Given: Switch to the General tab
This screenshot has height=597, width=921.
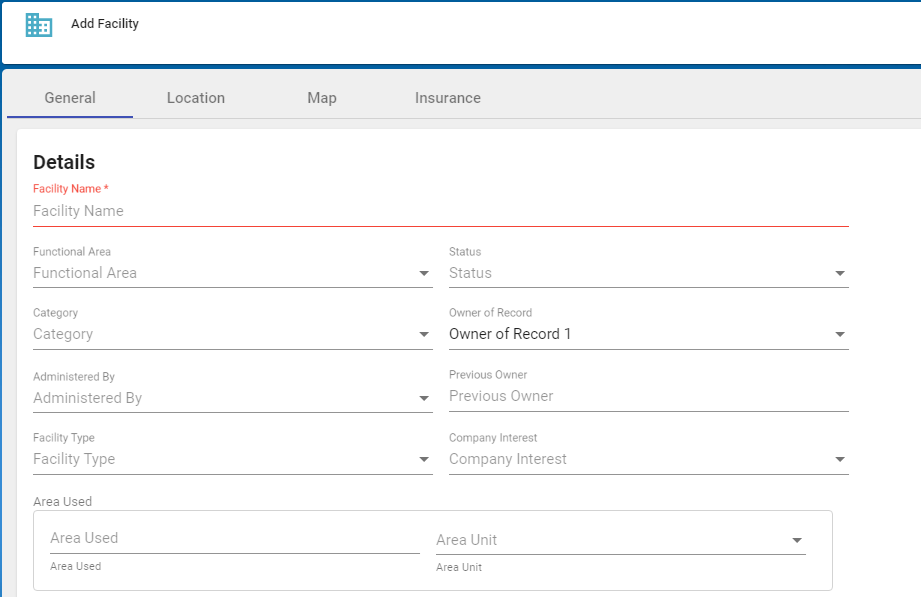Looking at the screenshot, I should coord(70,98).
